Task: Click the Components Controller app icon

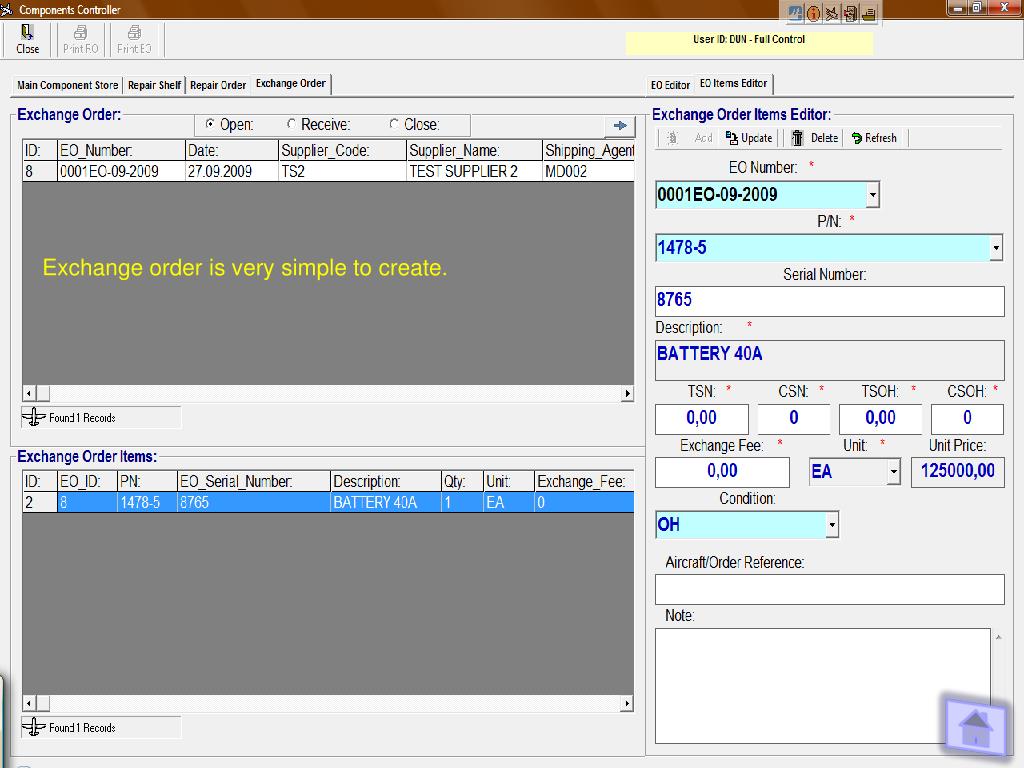Action: (7, 9)
